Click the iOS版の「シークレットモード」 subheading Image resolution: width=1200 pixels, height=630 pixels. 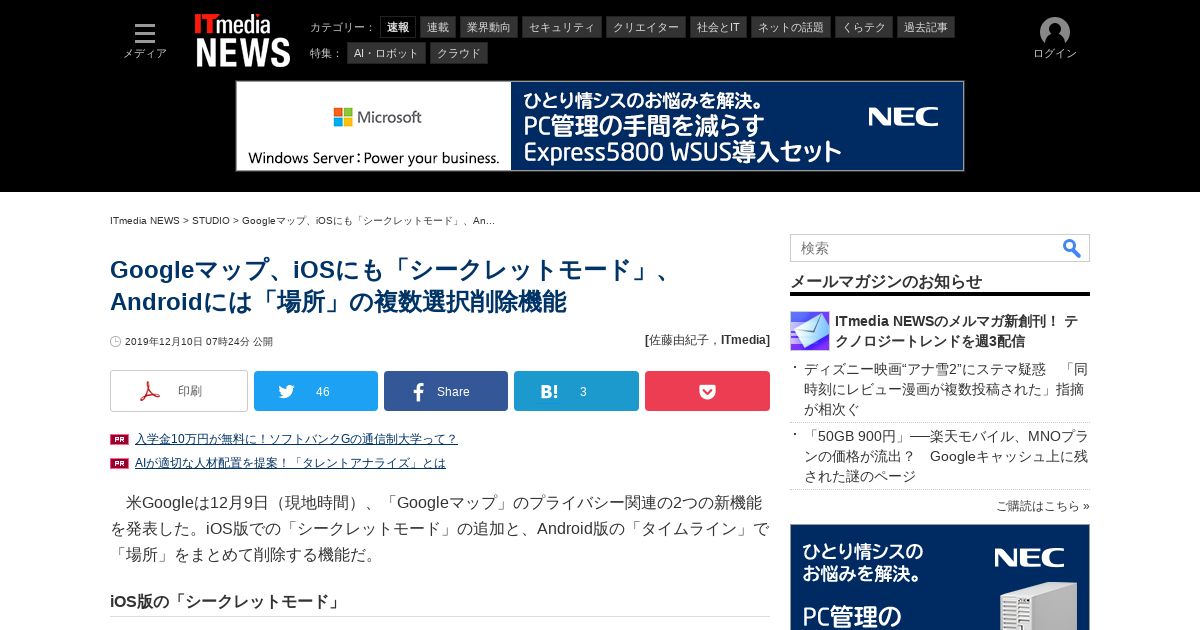(226, 602)
